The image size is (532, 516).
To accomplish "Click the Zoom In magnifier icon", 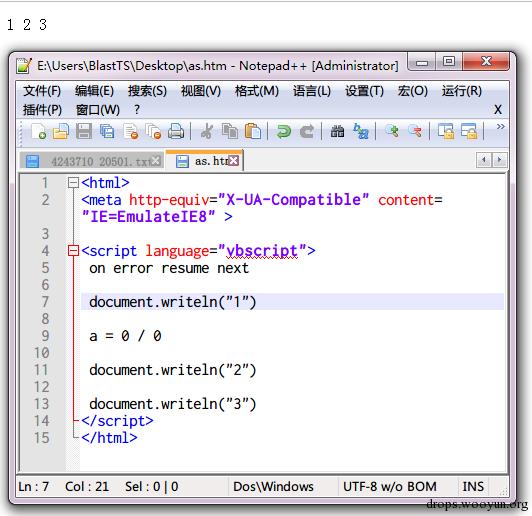I will pyautogui.click(x=392, y=131).
